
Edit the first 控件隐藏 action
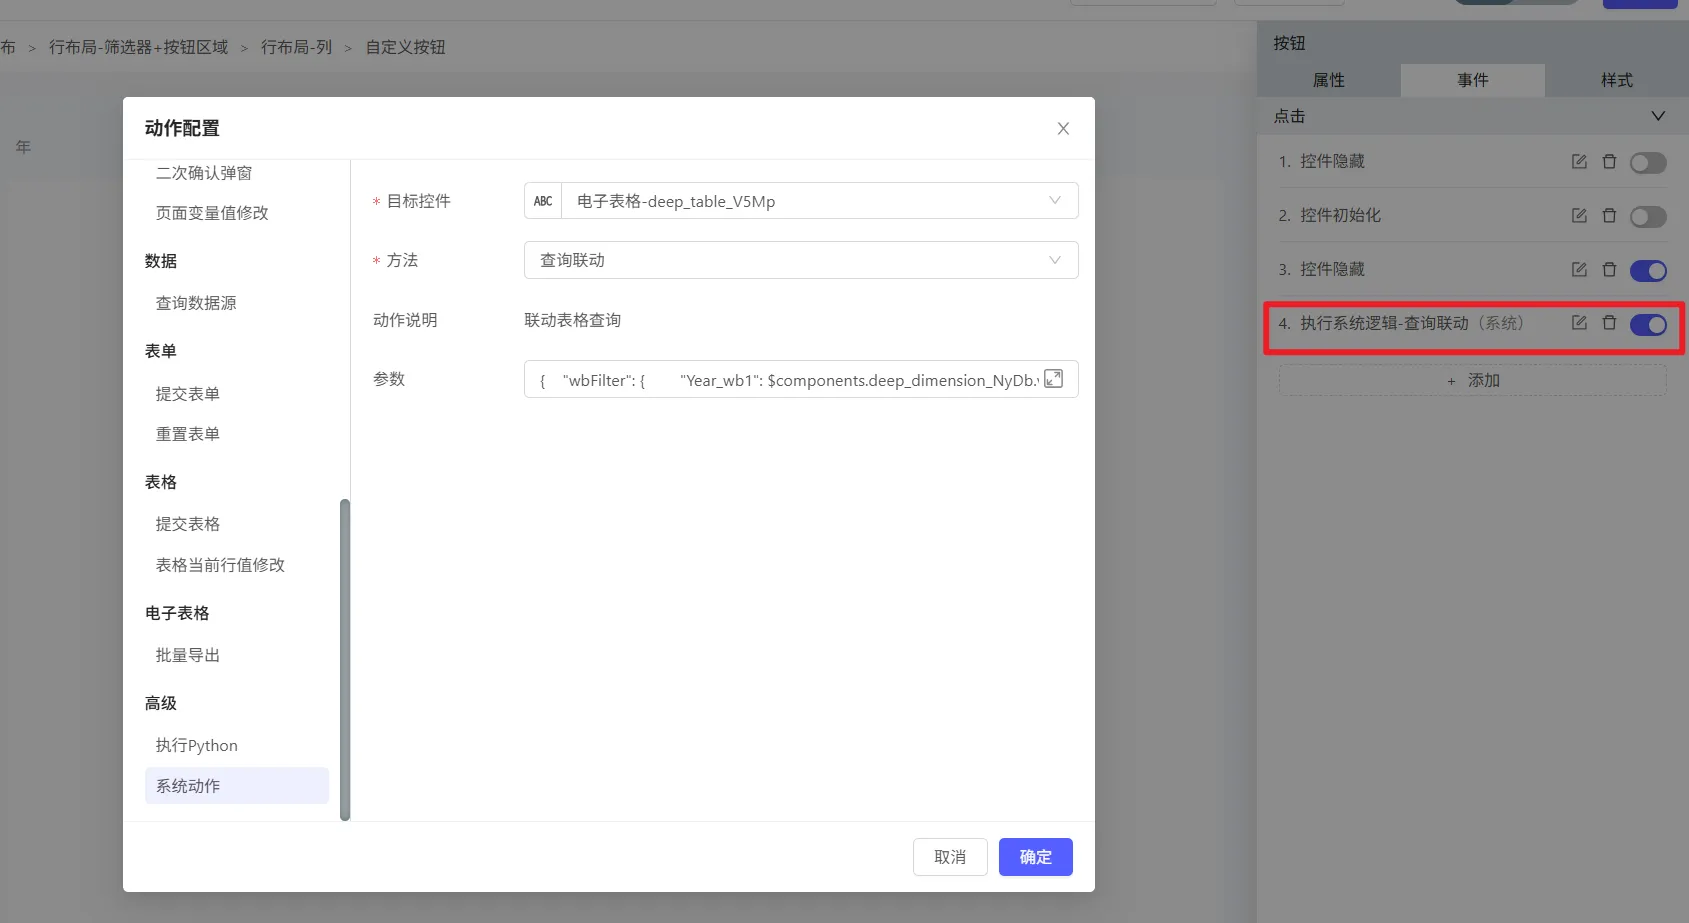1579,162
